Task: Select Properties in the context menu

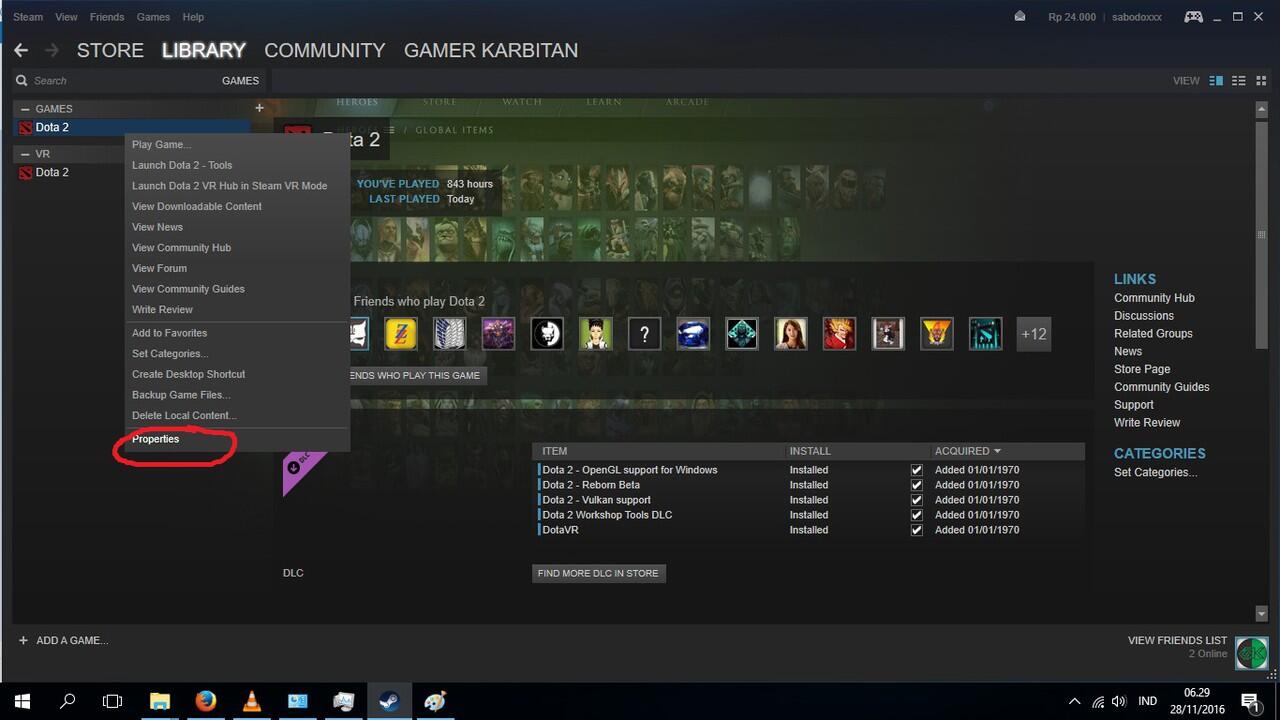Action: click(156, 439)
